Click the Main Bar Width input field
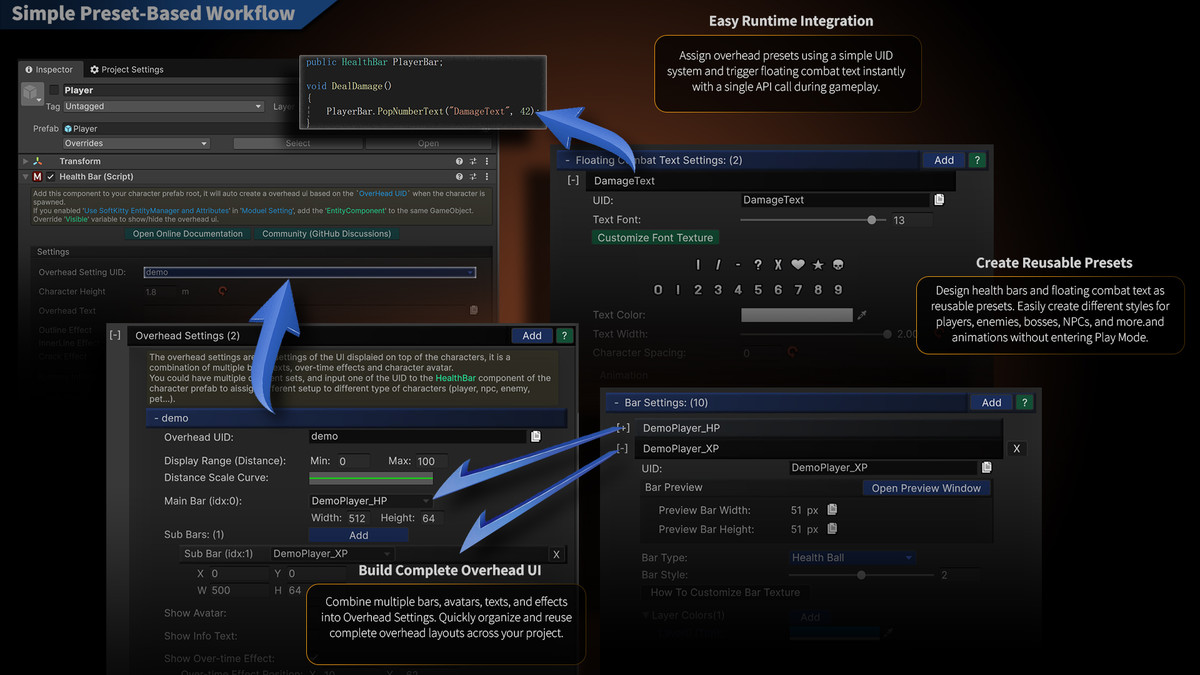The height and width of the screenshot is (675, 1200). tap(358, 518)
